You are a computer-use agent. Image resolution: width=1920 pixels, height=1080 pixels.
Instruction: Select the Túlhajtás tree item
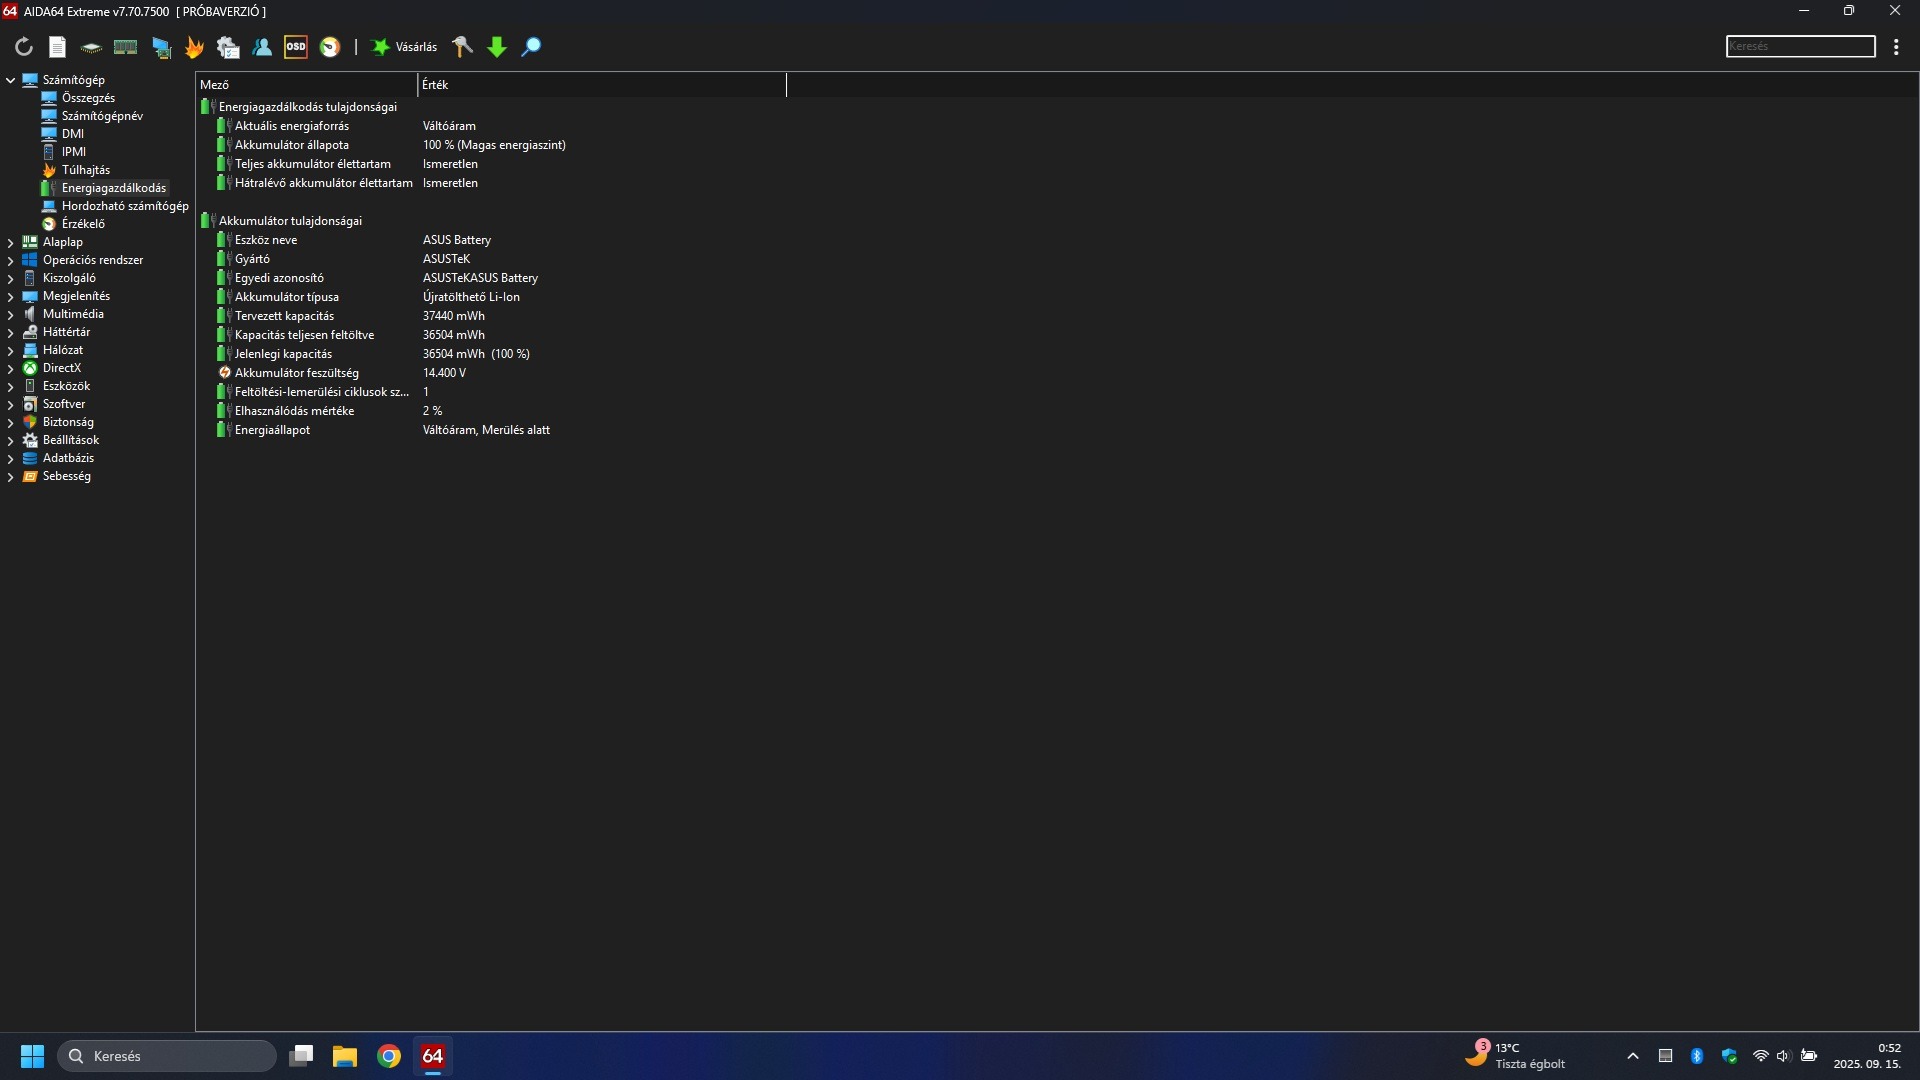(x=85, y=170)
